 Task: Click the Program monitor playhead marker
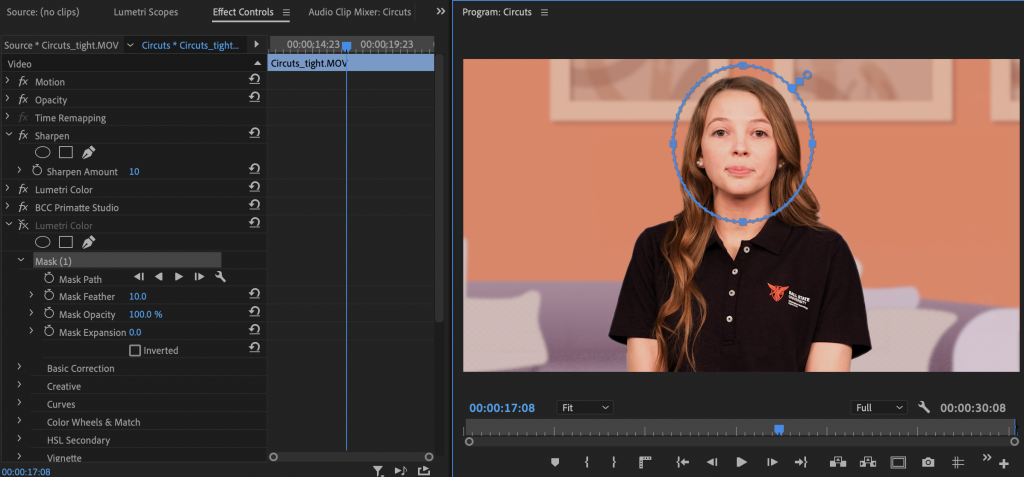tap(779, 429)
